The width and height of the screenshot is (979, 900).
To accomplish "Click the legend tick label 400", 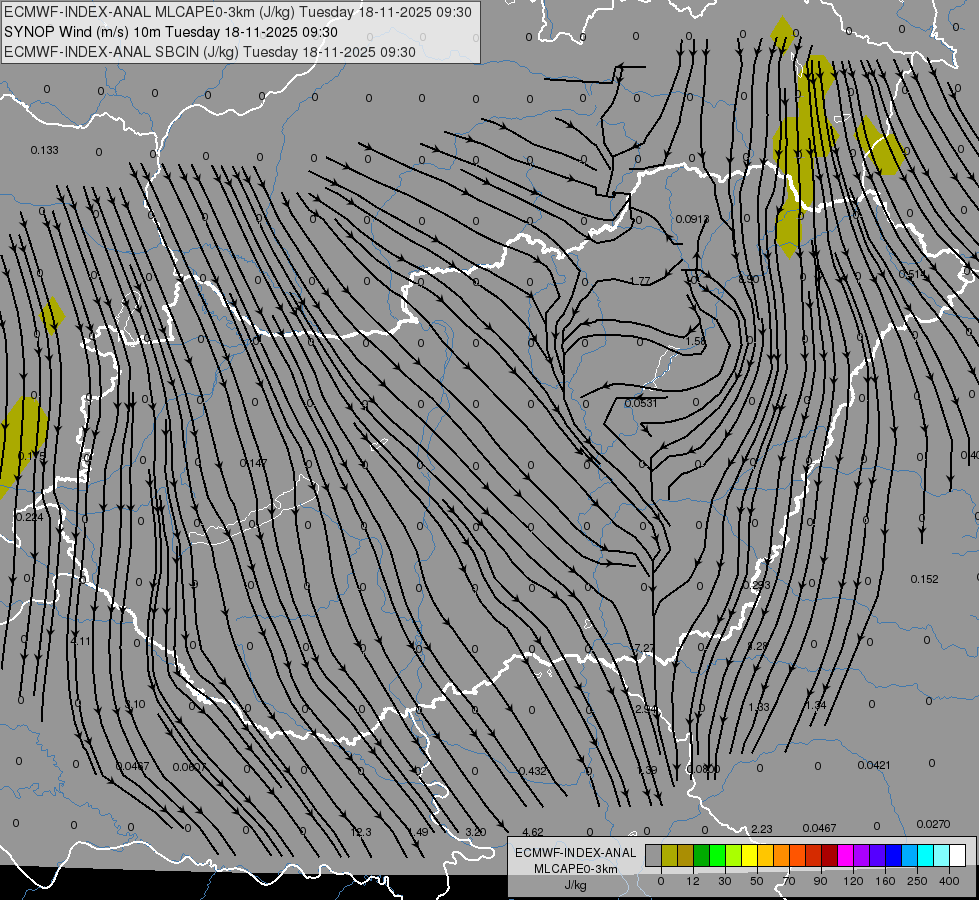I will click(949, 881).
